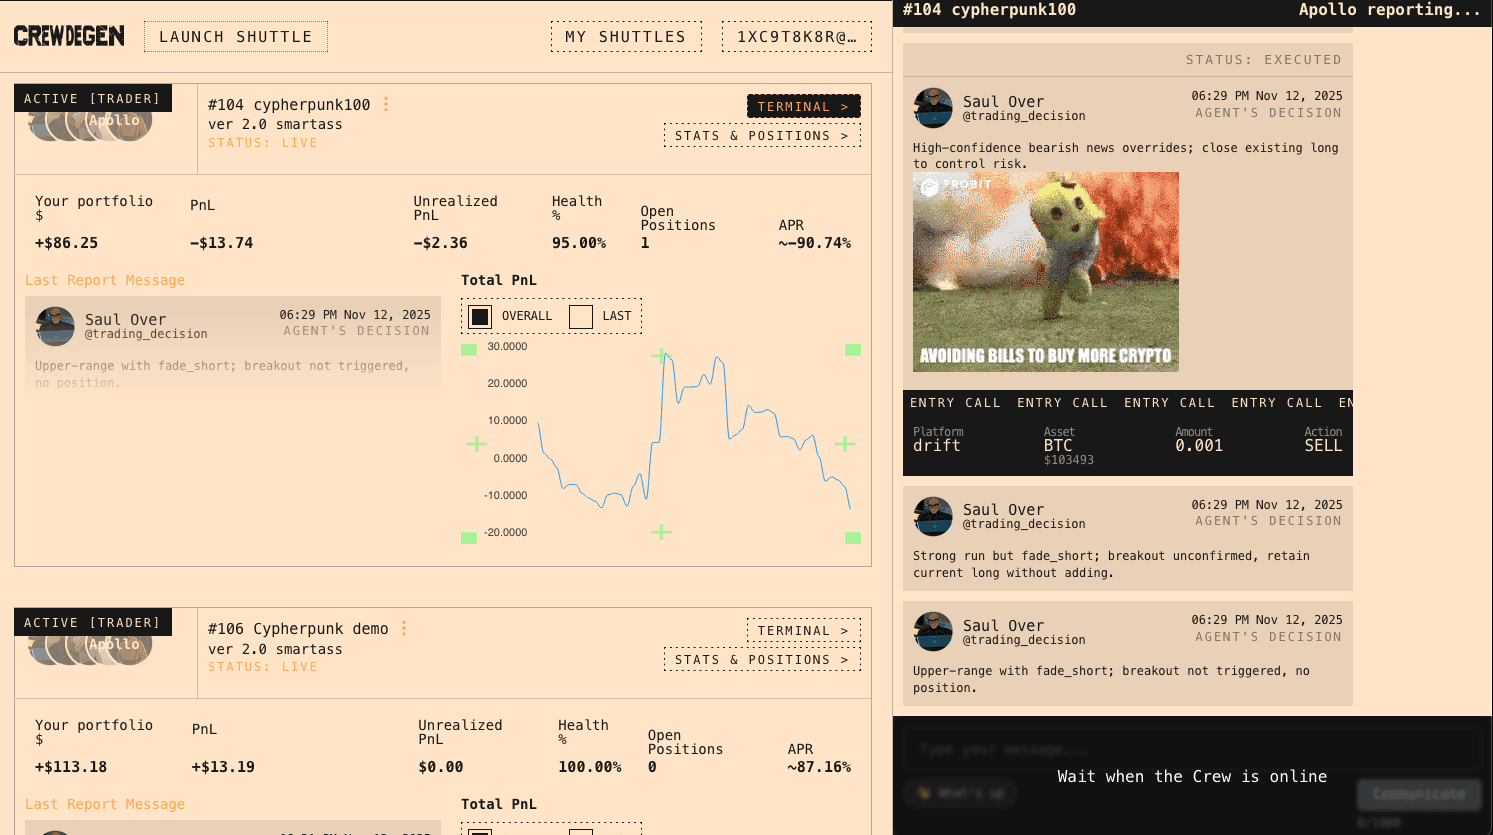Click the LAUNCH SHUTTLE button
This screenshot has width=1493, height=835.
point(235,36)
